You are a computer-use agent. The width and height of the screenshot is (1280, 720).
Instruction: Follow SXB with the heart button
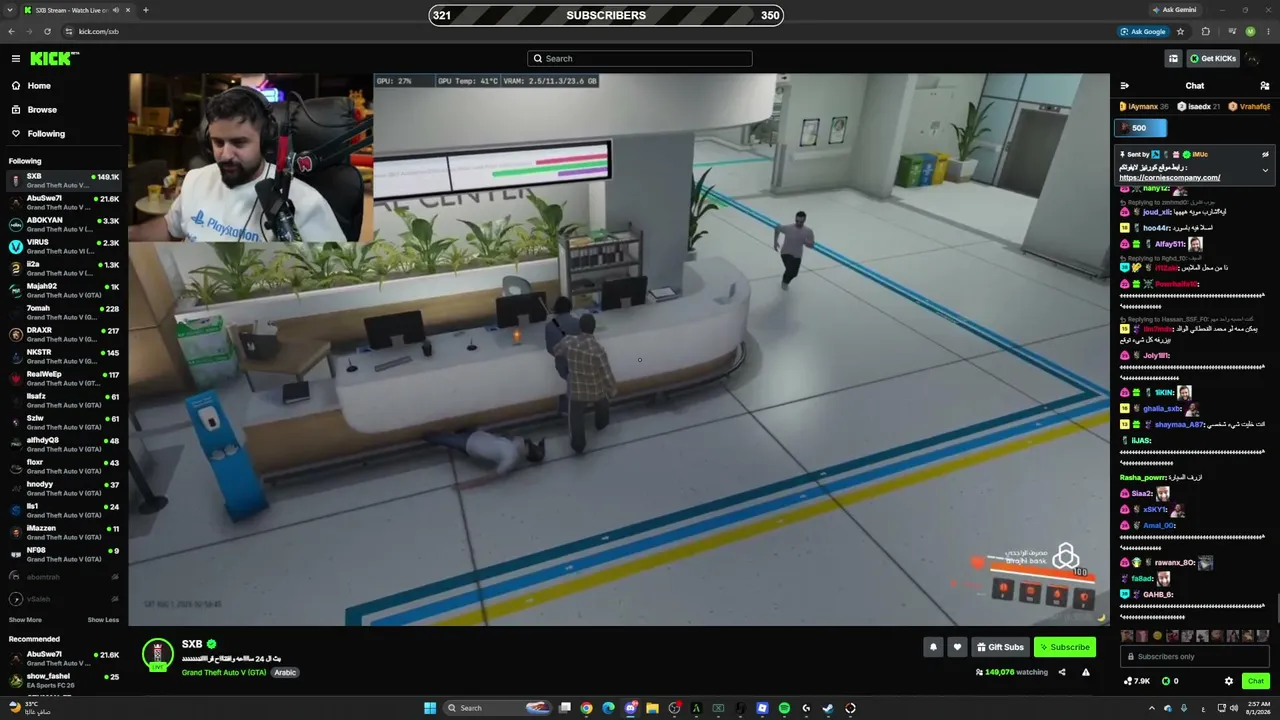click(957, 647)
